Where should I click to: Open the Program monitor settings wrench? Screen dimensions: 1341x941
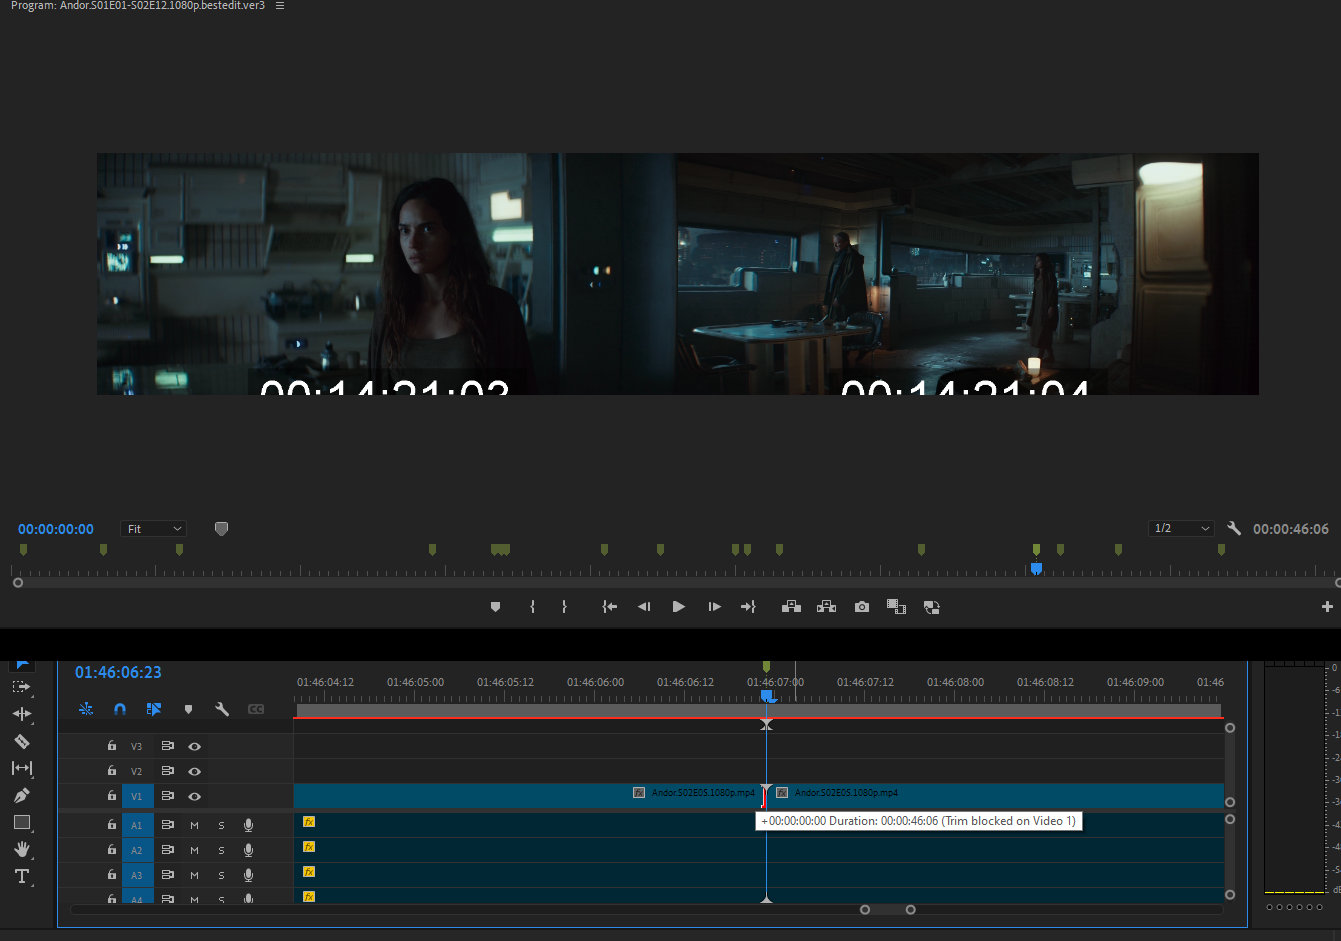[x=1234, y=529]
